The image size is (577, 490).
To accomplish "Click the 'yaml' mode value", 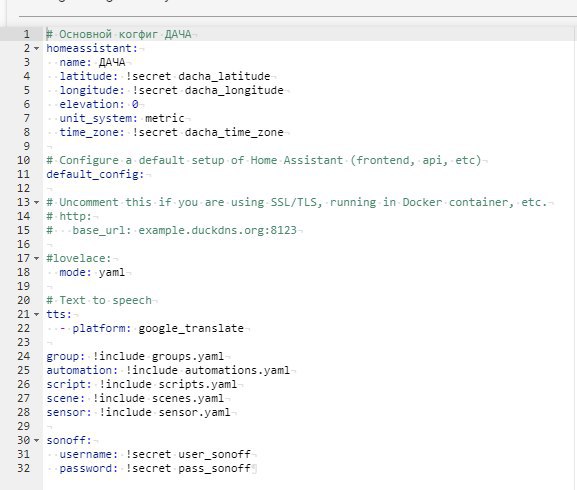I will [112, 272].
